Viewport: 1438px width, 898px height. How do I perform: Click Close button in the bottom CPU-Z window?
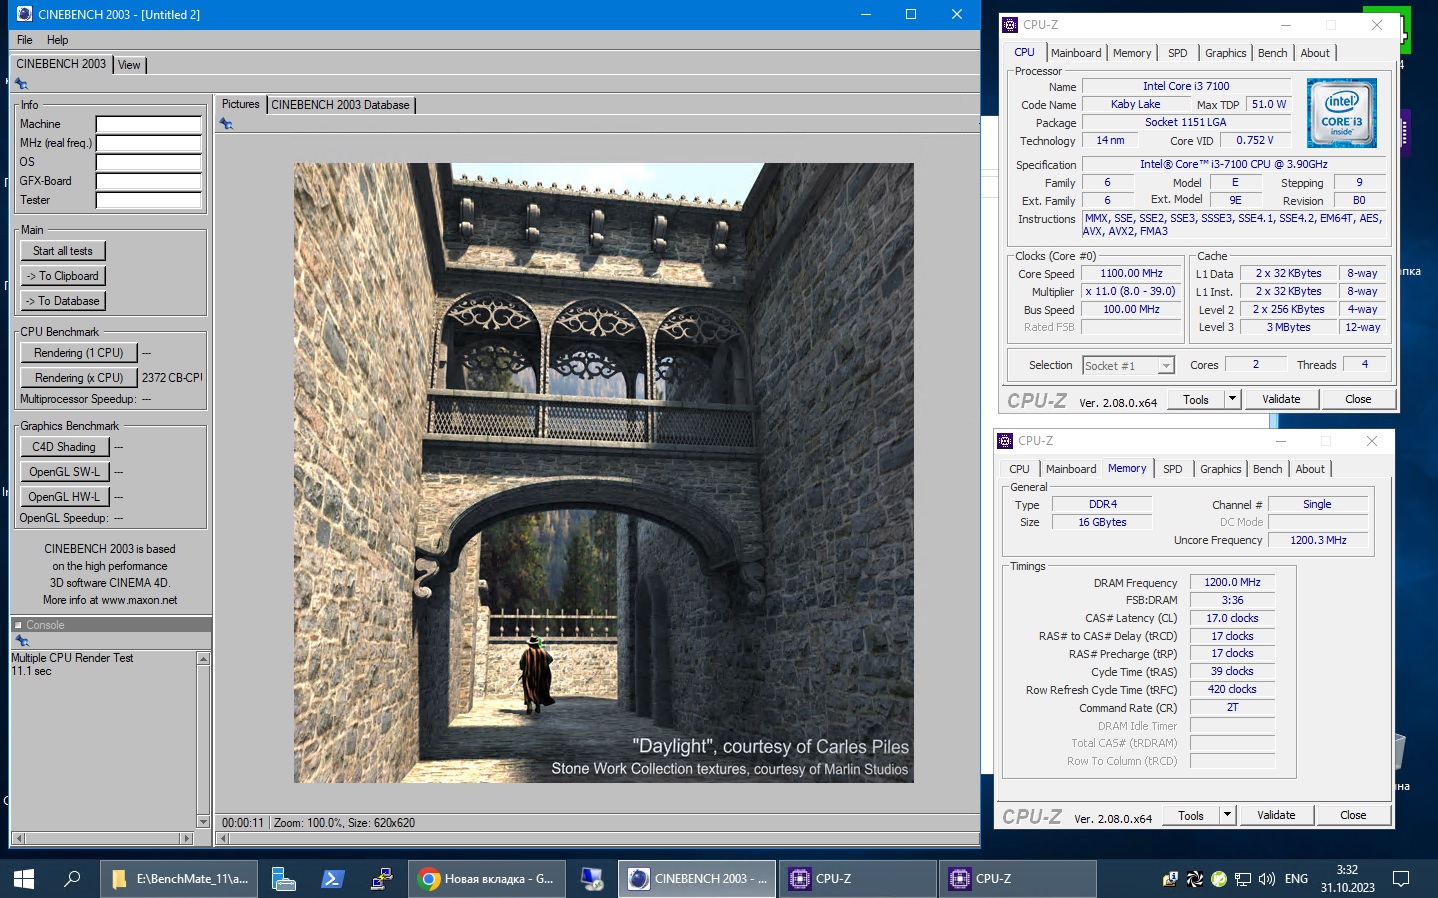(x=1353, y=815)
